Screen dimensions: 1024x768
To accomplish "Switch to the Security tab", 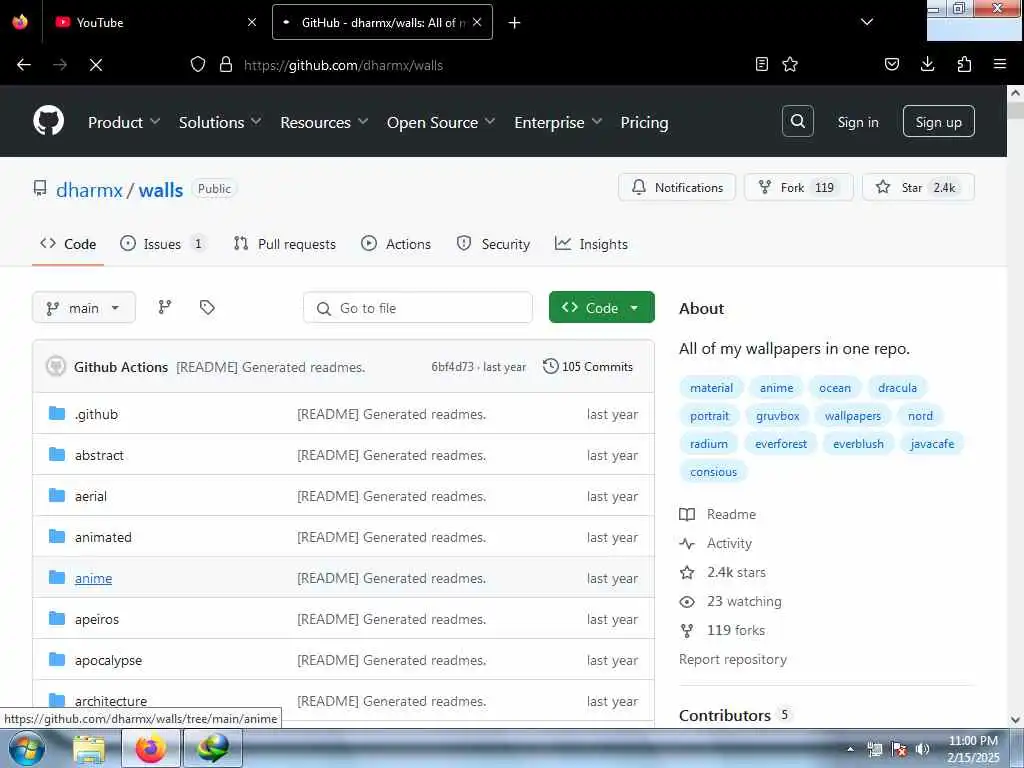I will (493, 244).
